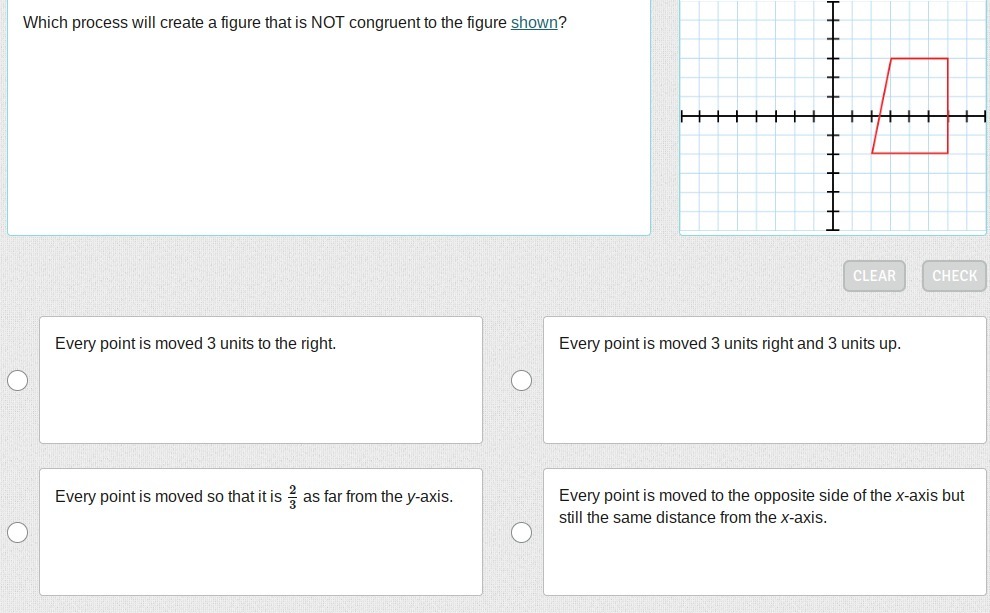This screenshot has height=613, width=990.
Task: Choose radio for opposite side of x-axis option
Action: pos(521,532)
